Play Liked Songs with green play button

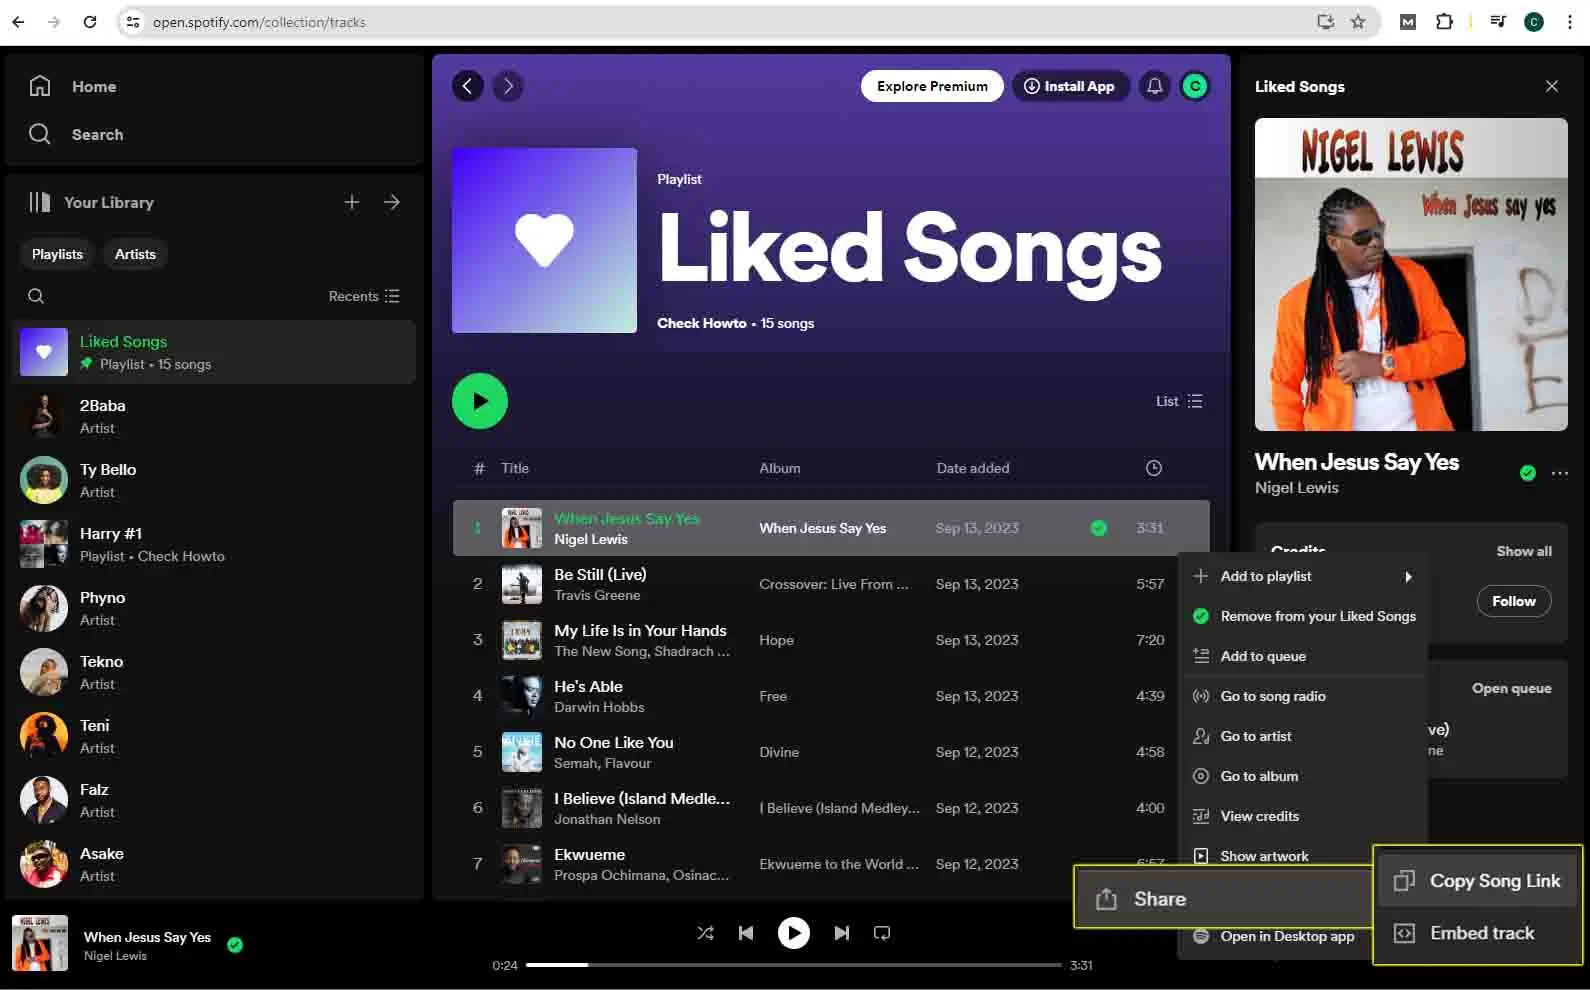[x=480, y=401]
